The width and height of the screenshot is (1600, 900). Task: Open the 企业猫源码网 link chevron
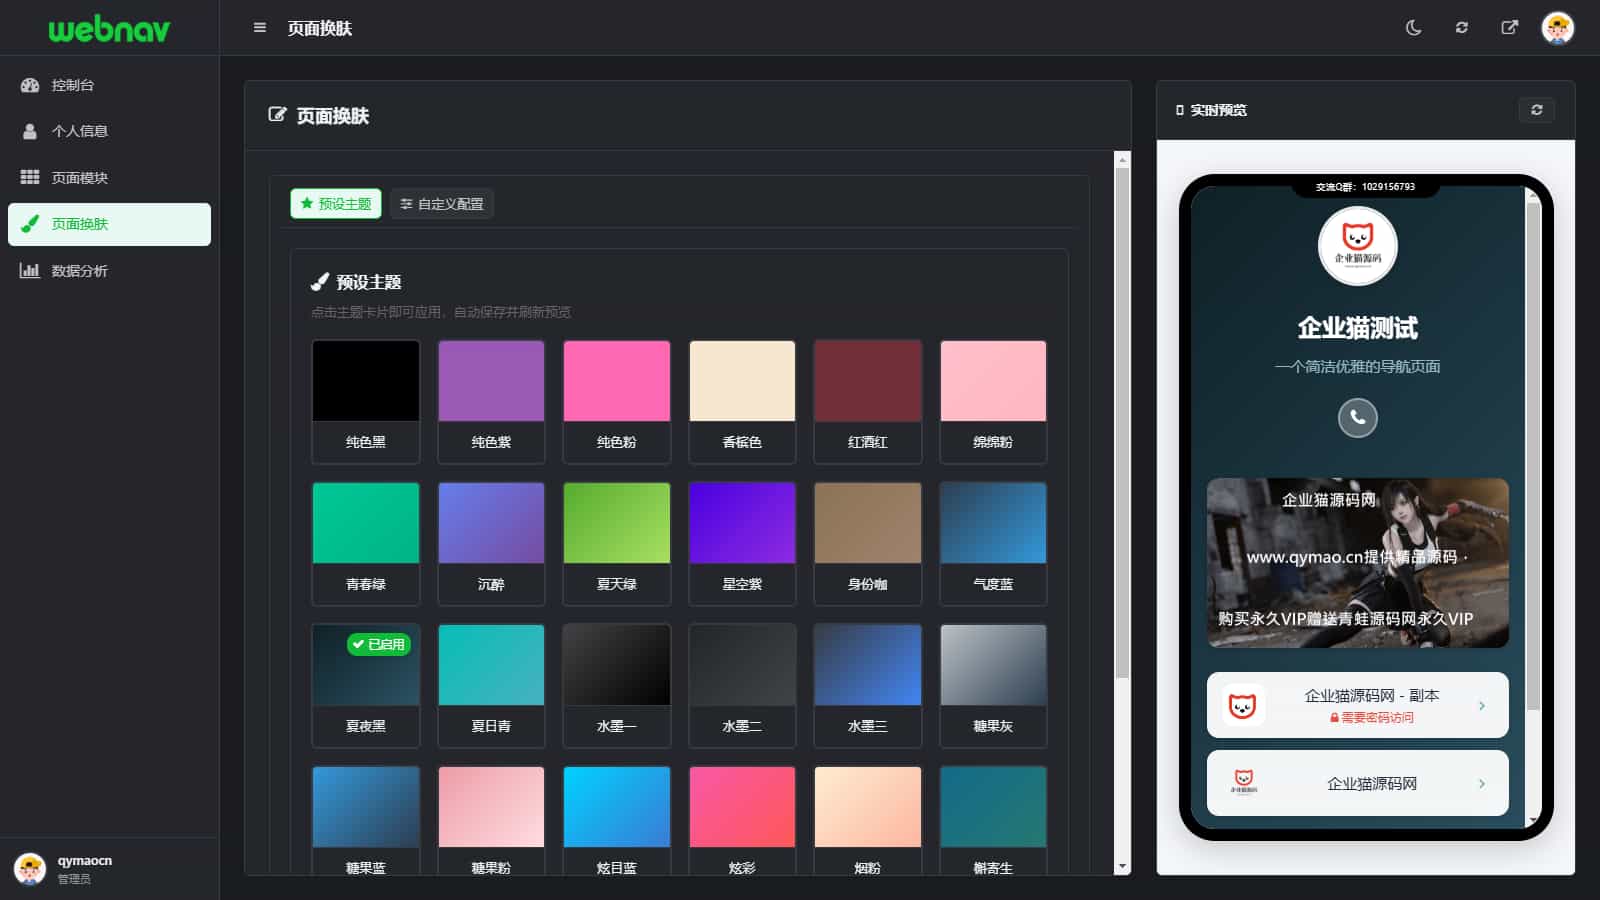click(1481, 784)
